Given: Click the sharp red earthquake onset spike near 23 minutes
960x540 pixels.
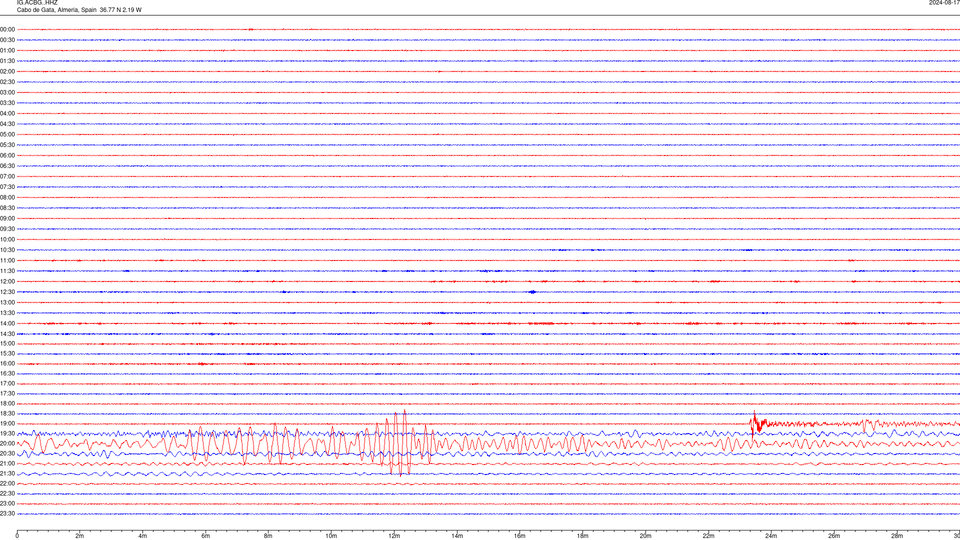Looking at the screenshot, I should pyautogui.click(x=754, y=422).
